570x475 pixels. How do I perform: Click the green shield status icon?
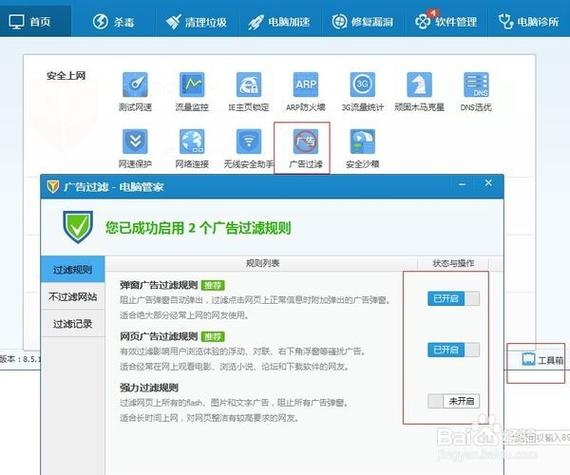click(x=78, y=227)
